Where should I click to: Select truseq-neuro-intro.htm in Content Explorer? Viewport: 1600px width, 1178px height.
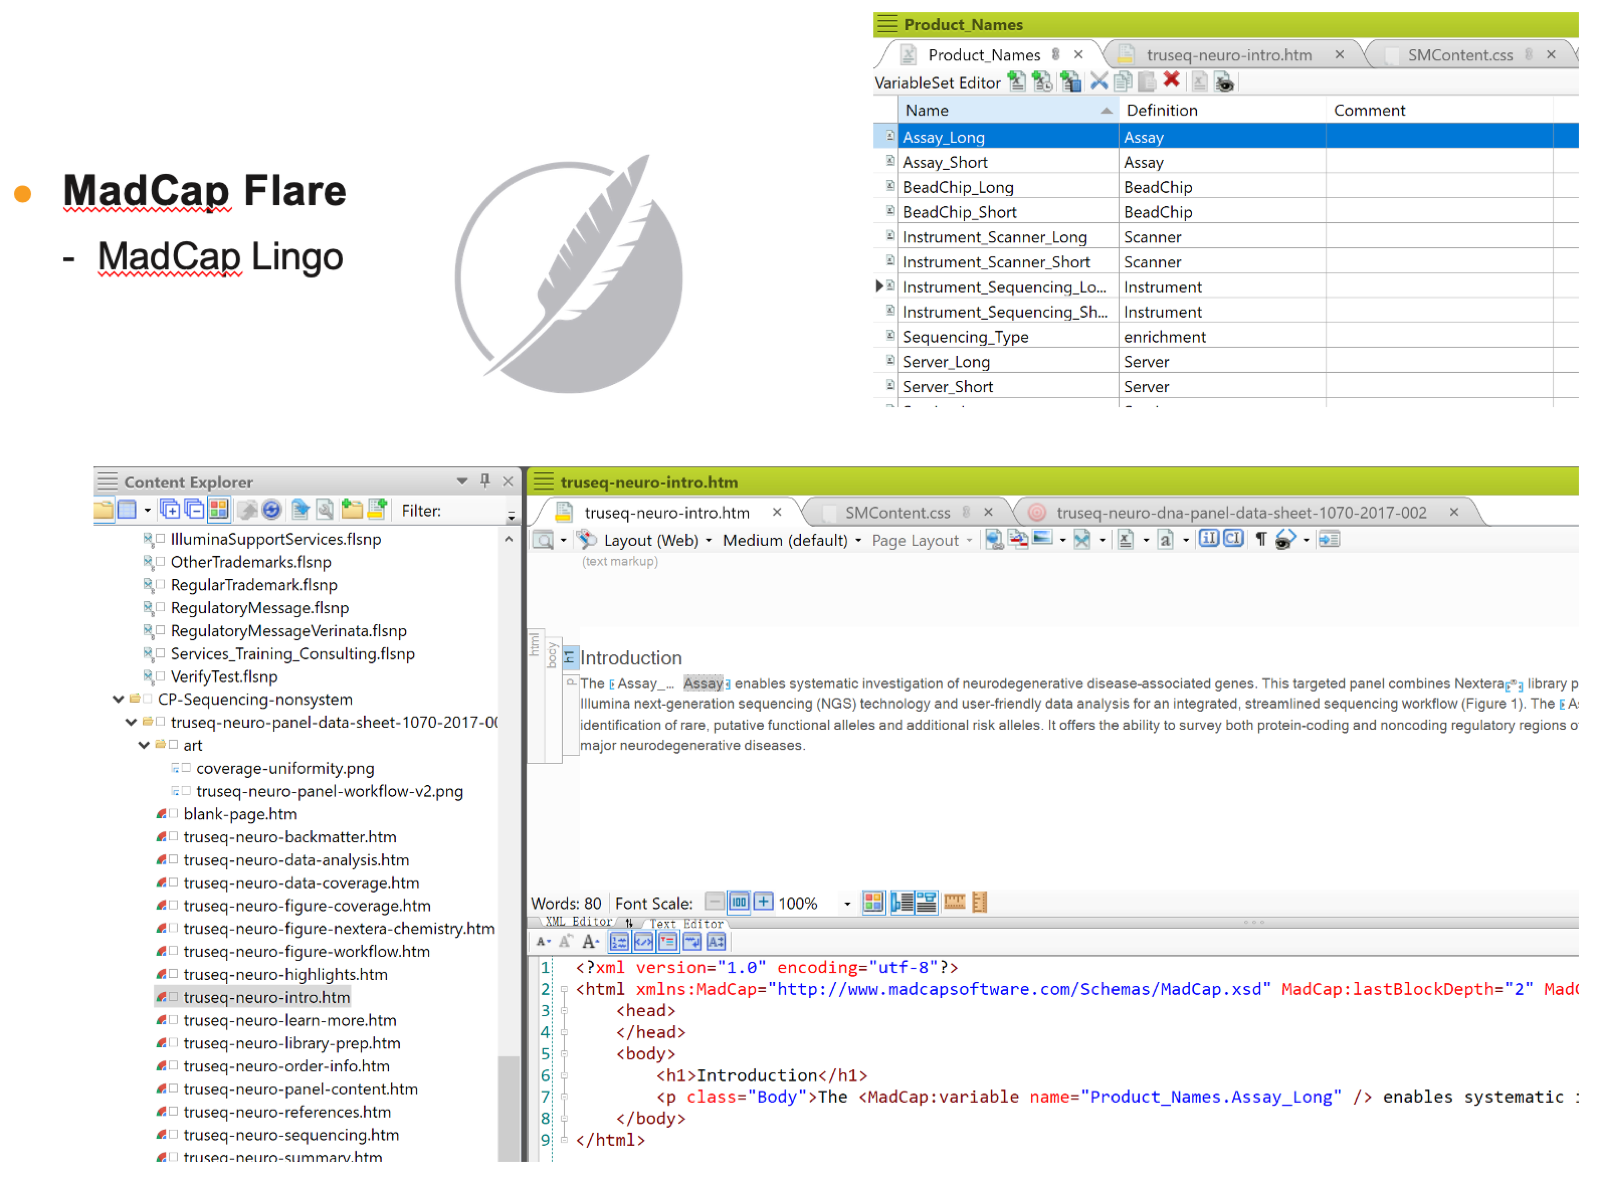[266, 997]
